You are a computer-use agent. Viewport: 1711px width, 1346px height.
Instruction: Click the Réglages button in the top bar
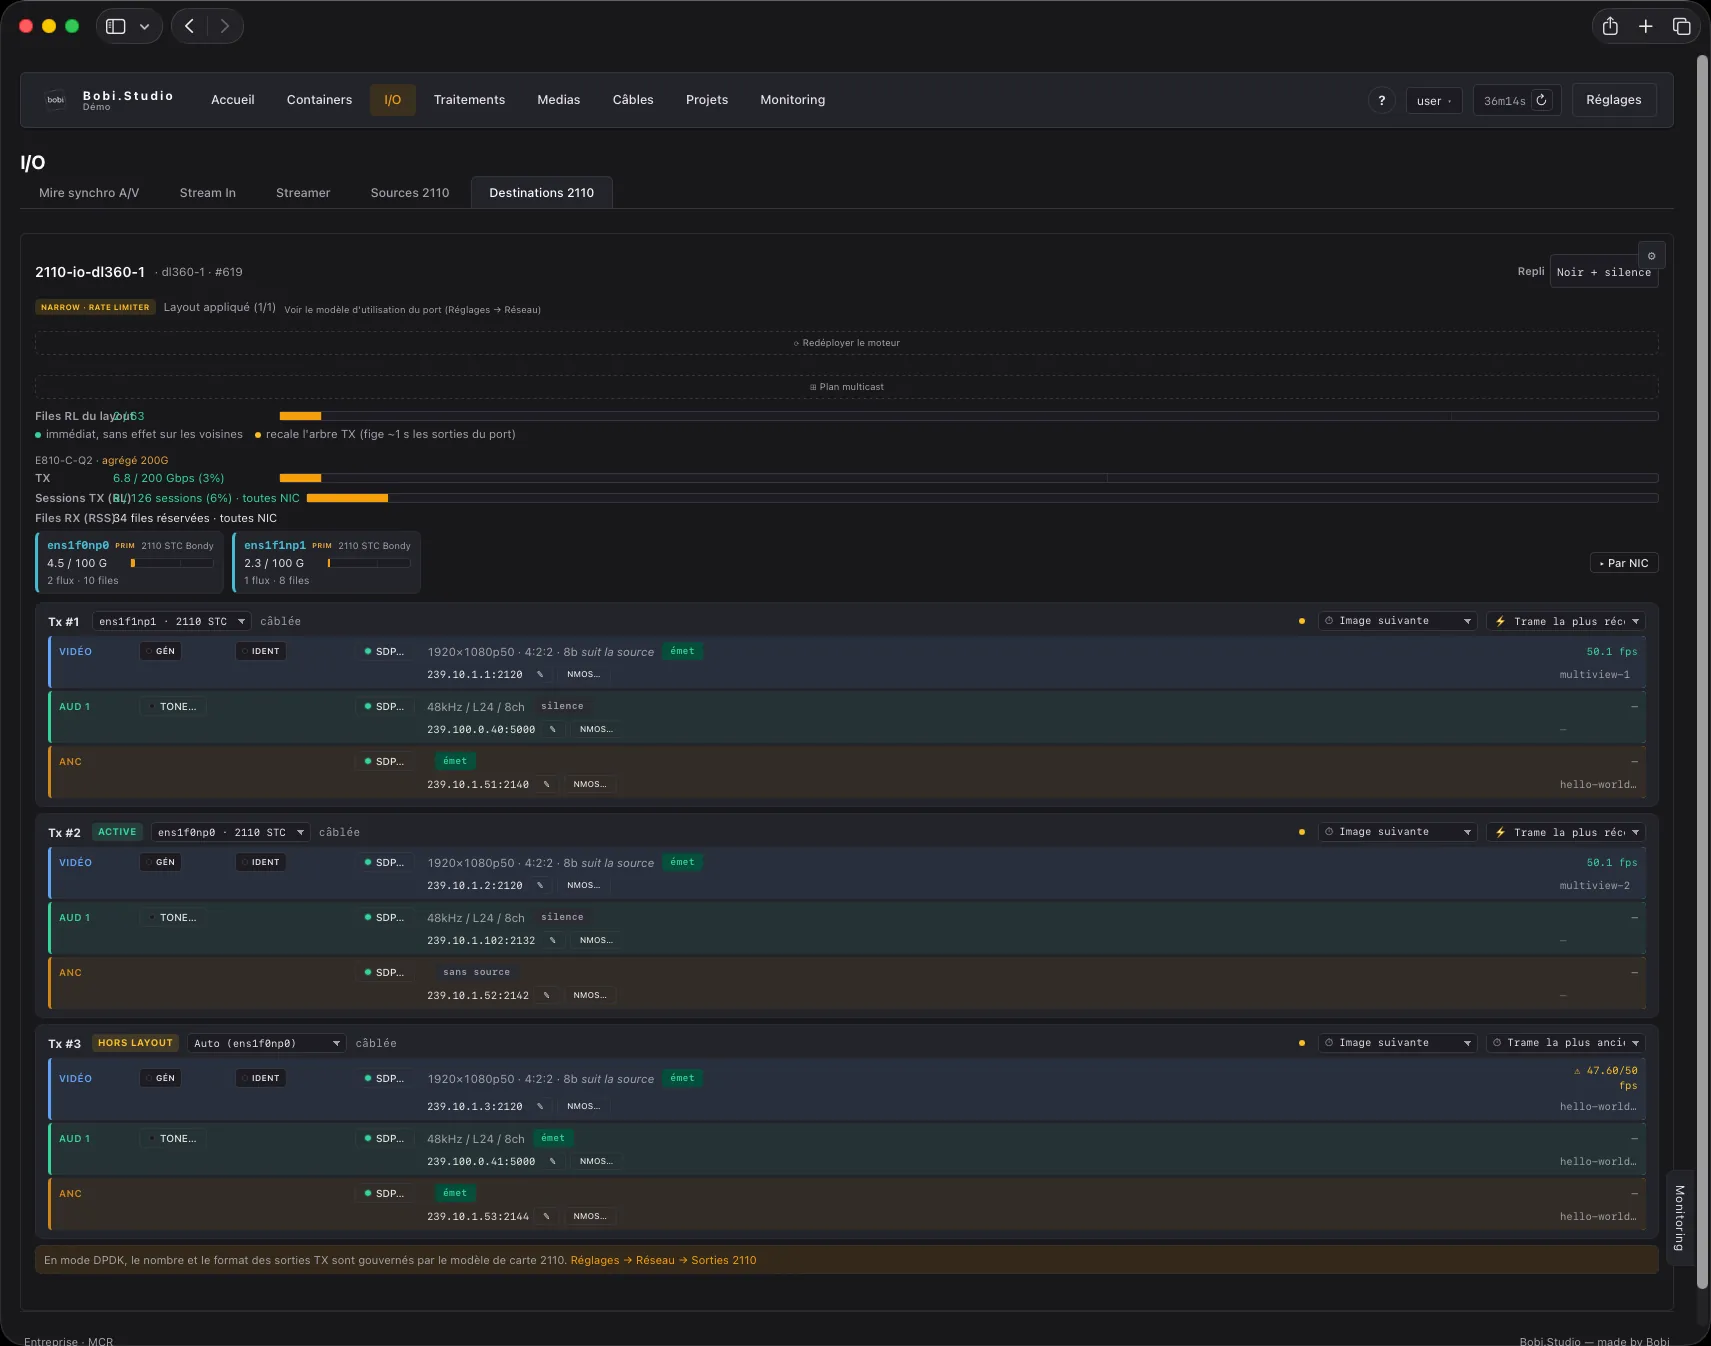pos(1613,100)
